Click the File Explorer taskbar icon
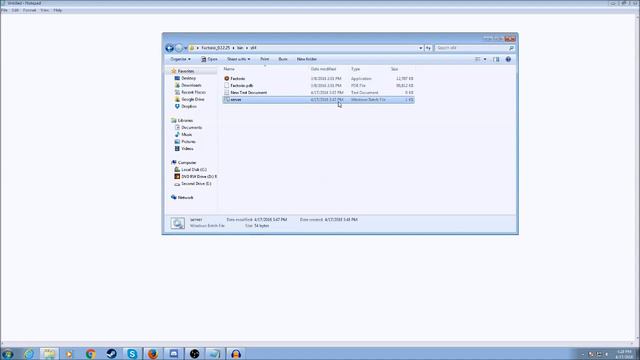The image size is (640, 360). click(x=49, y=354)
